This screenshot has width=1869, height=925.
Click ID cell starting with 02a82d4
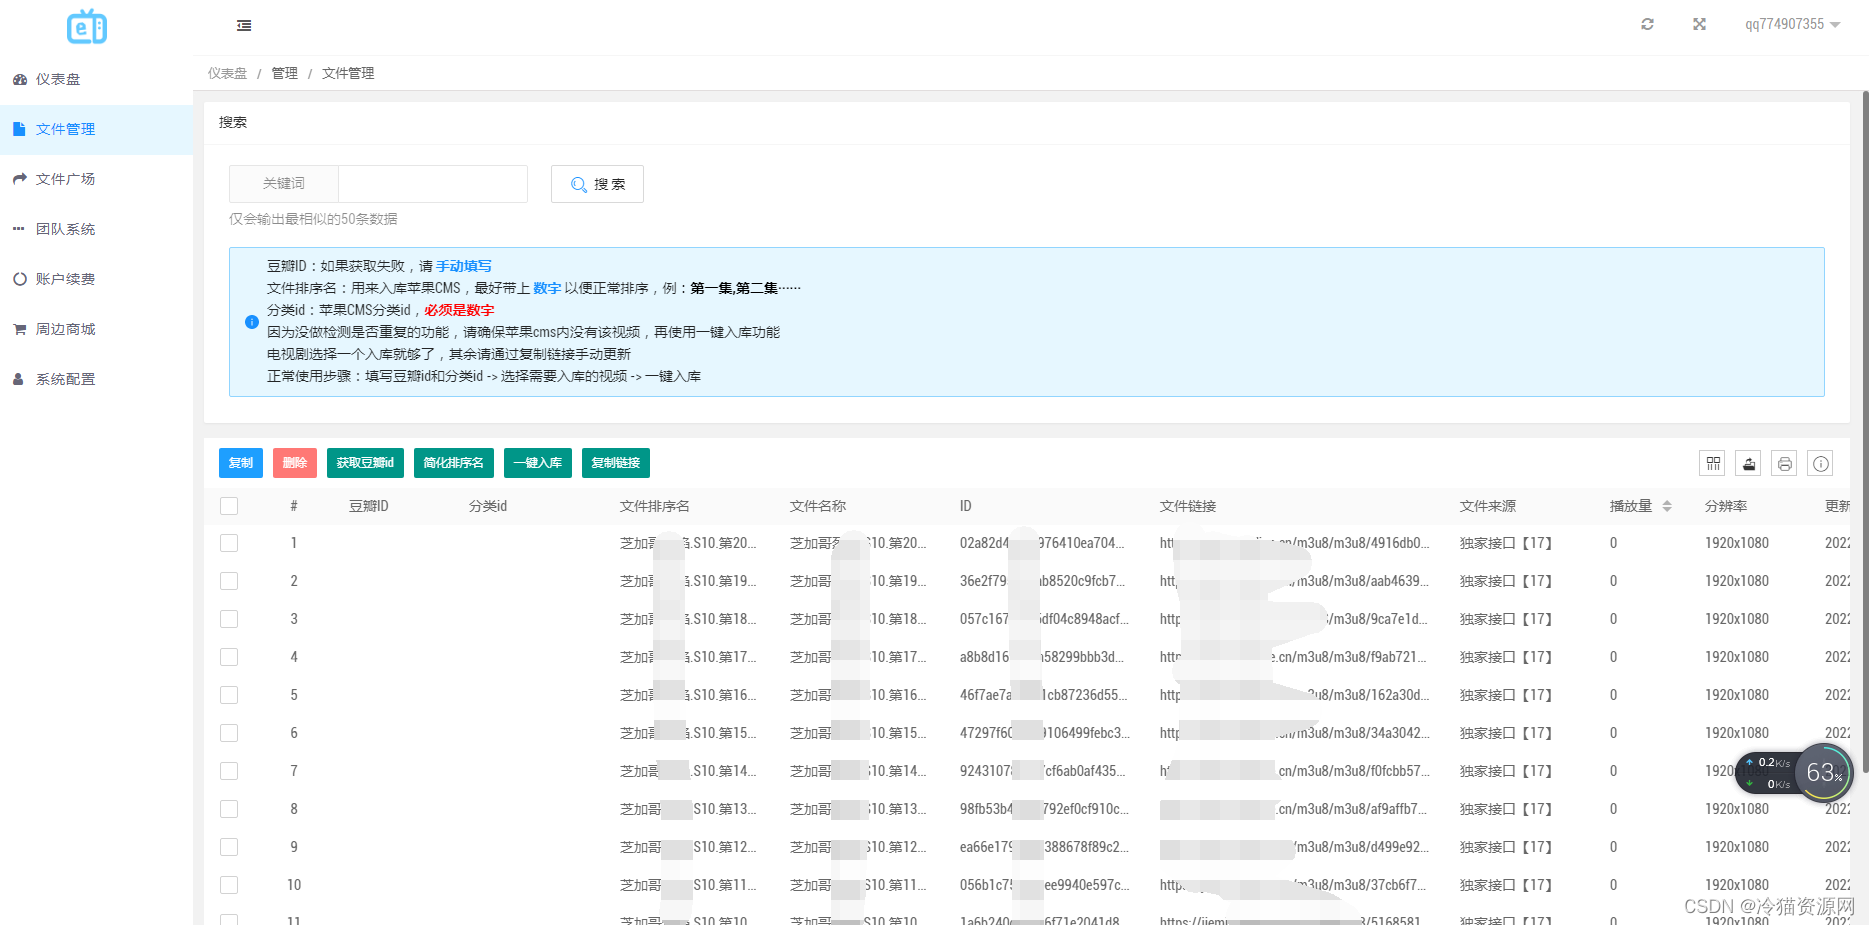pos(1043,543)
